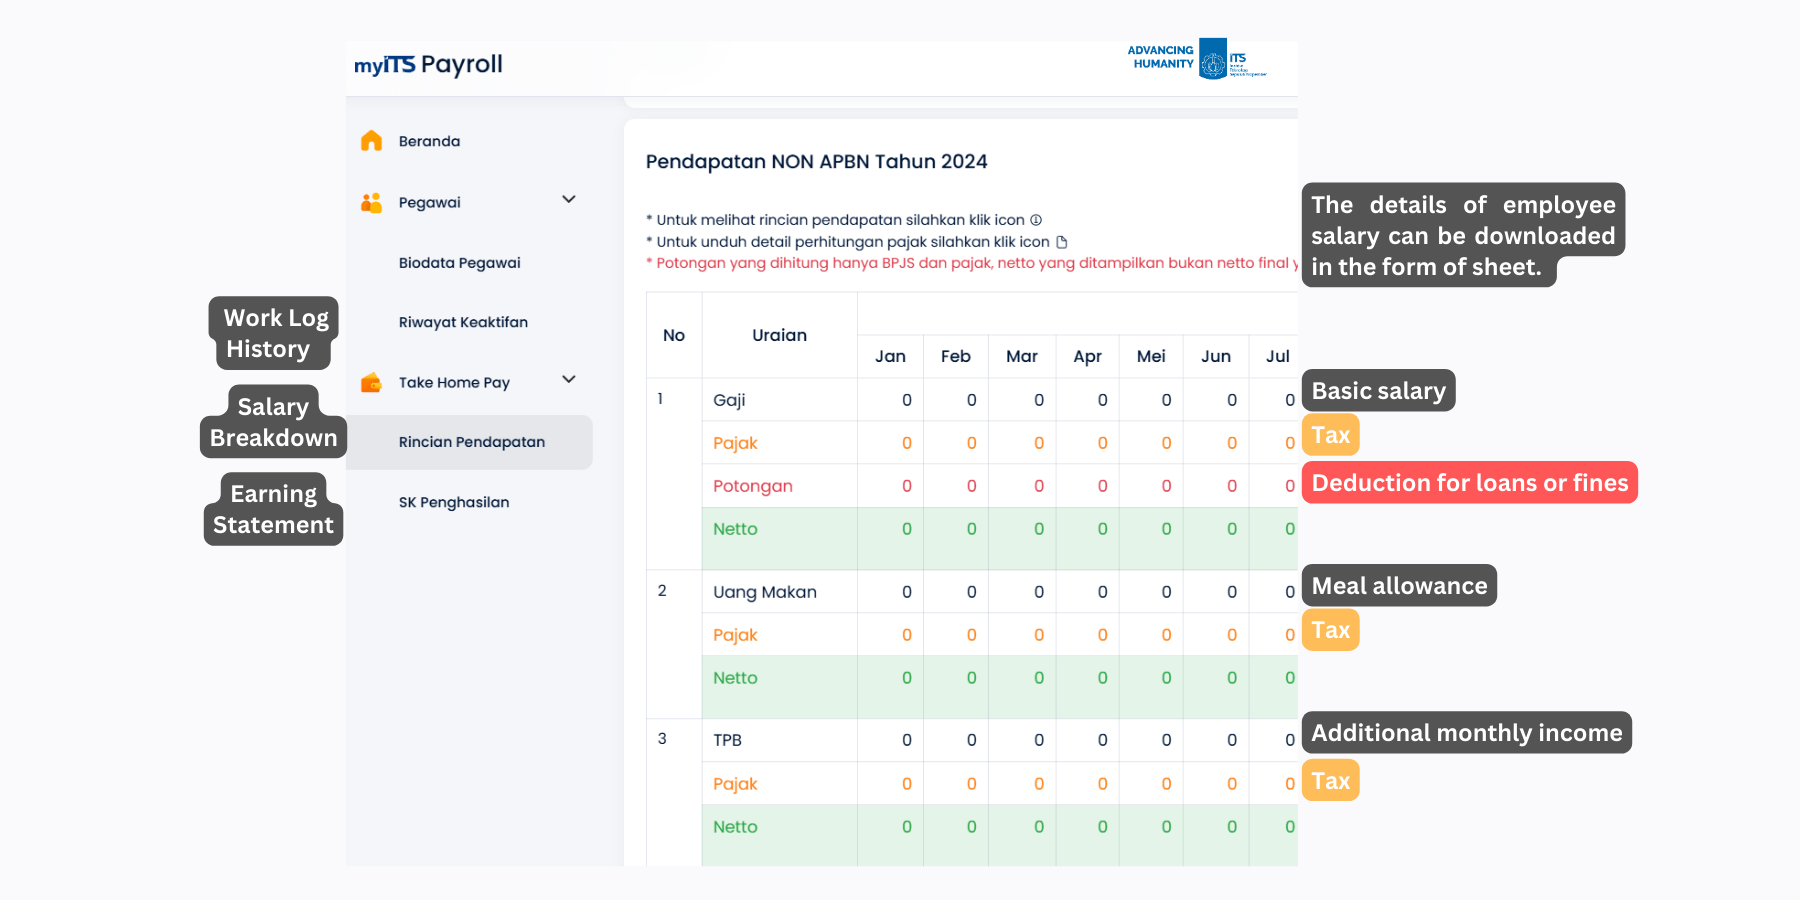1800x900 pixels.
Task: Collapse the Take Home Pay chevron
Action: 569,380
